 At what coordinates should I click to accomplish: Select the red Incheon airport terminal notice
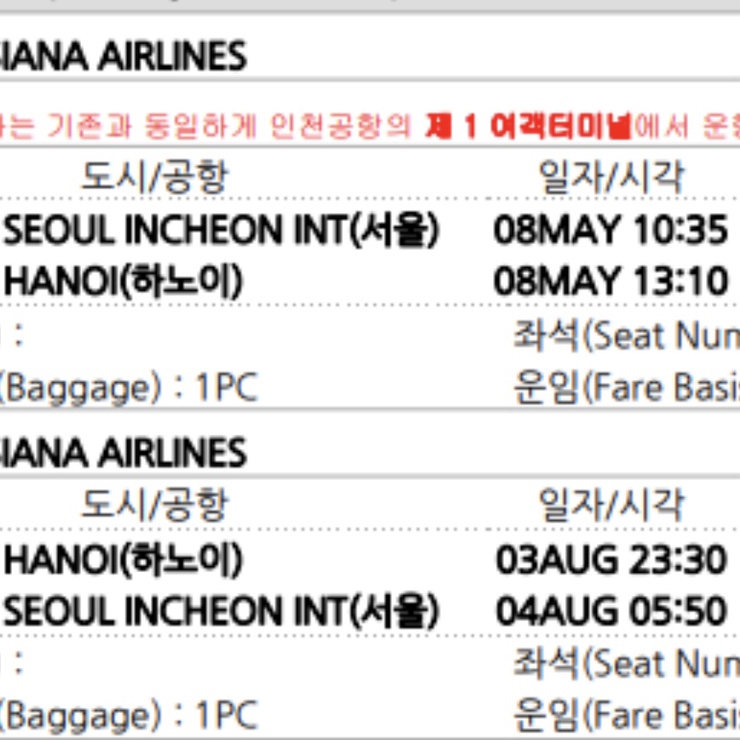click(x=370, y=126)
